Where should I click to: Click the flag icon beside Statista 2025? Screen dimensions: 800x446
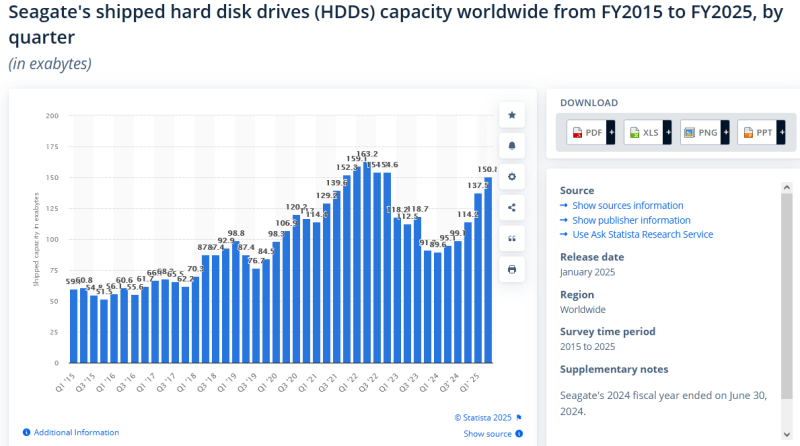(x=519, y=417)
